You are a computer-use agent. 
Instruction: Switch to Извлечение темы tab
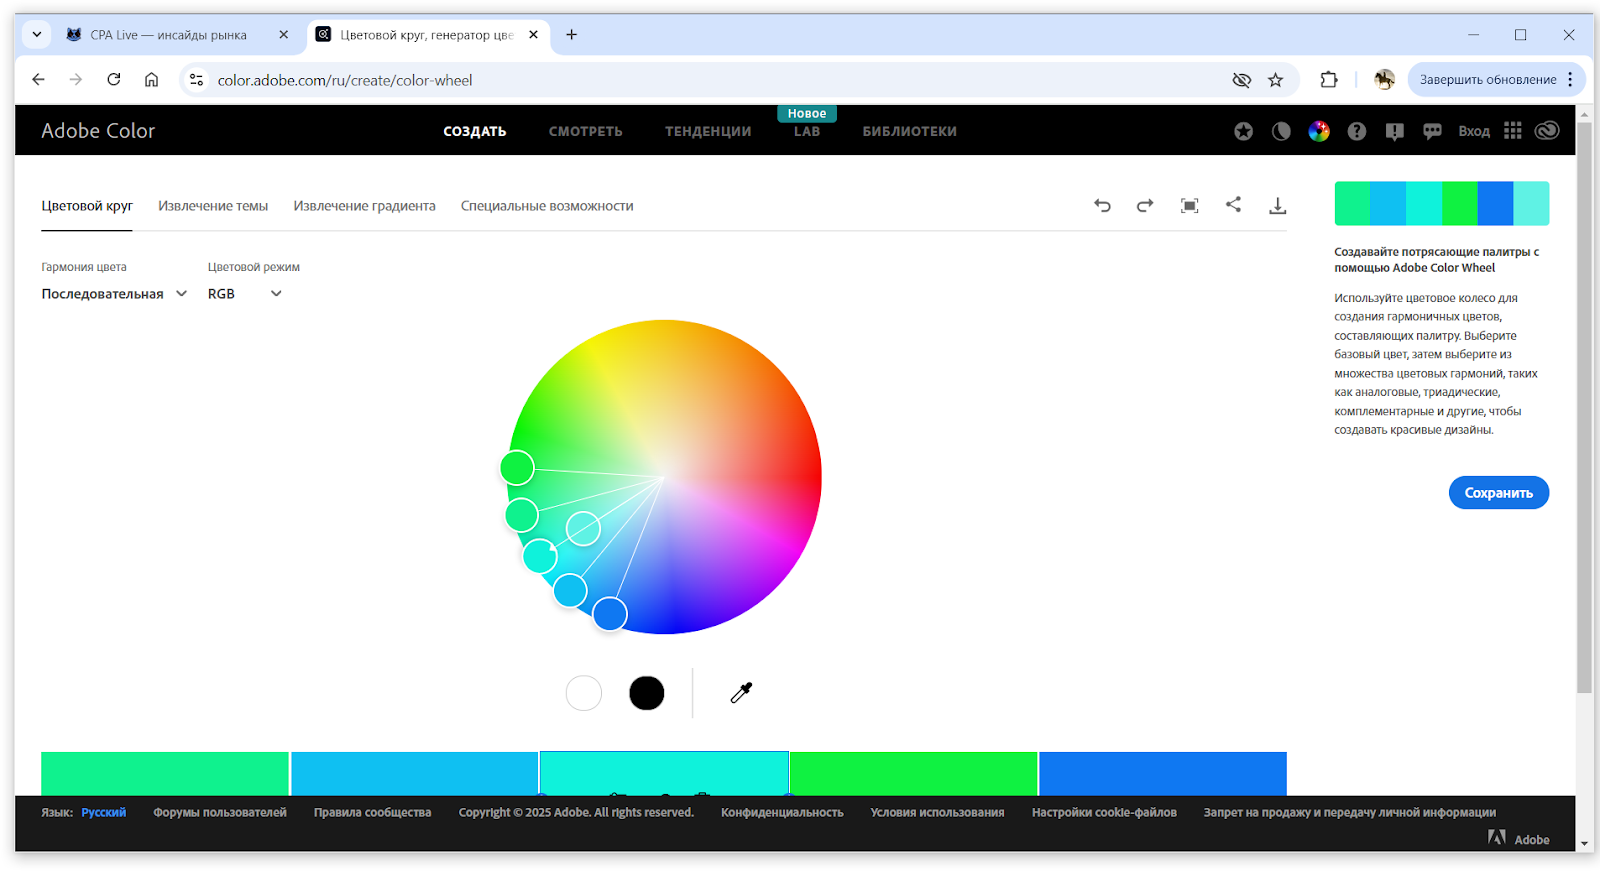(213, 206)
